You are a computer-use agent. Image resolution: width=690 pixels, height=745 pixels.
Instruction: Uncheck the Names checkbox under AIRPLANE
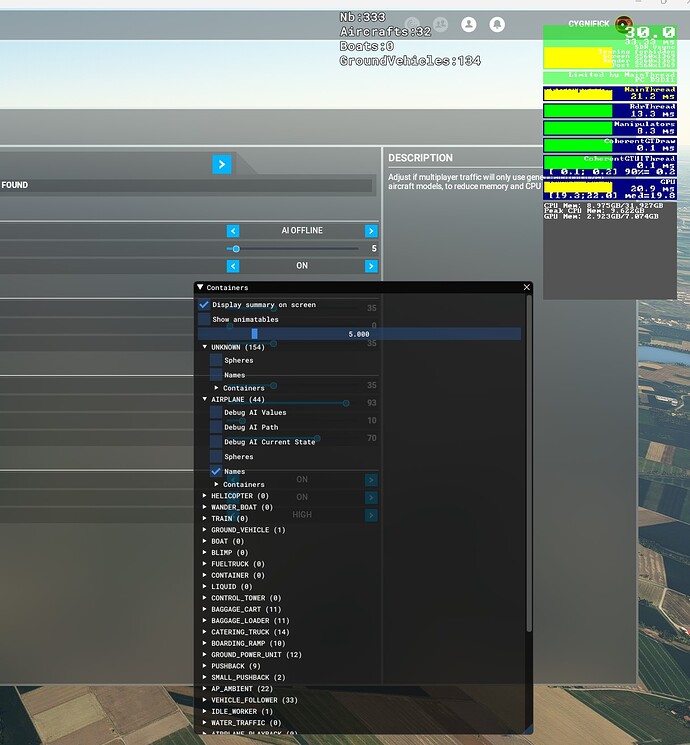coord(216,471)
